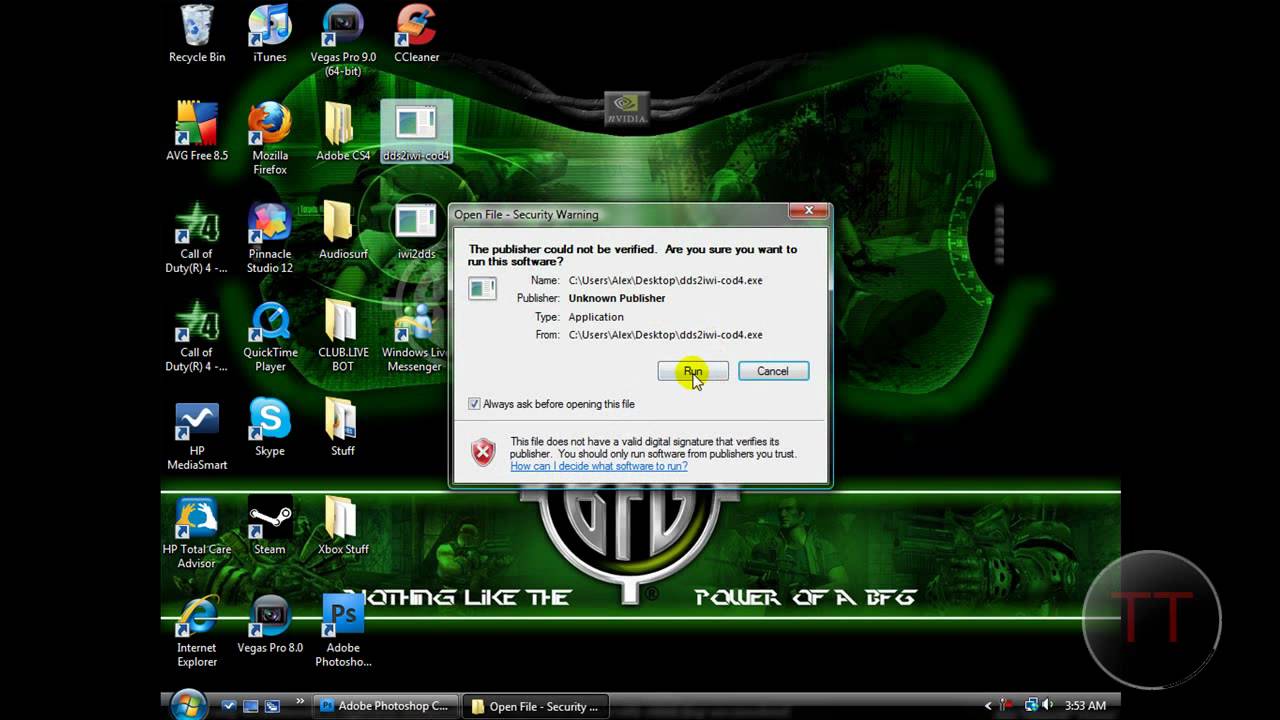Expand Quick Launch overflow chevron
Image resolution: width=1280 pixels, height=720 pixels.
tap(299, 703)
